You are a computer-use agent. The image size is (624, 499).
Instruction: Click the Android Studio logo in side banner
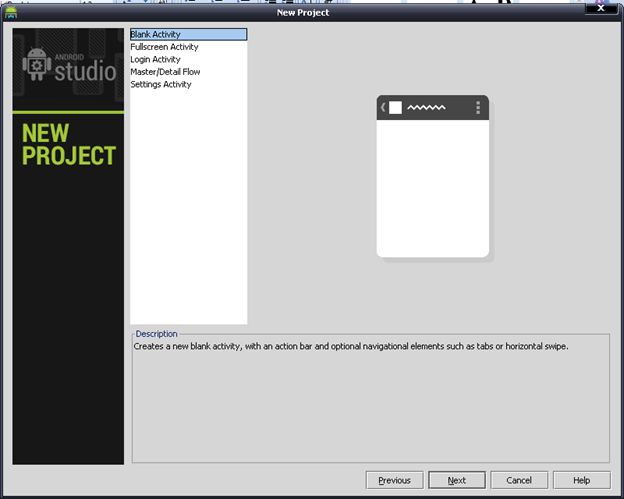pyautogui.click(x=69, y=66)
